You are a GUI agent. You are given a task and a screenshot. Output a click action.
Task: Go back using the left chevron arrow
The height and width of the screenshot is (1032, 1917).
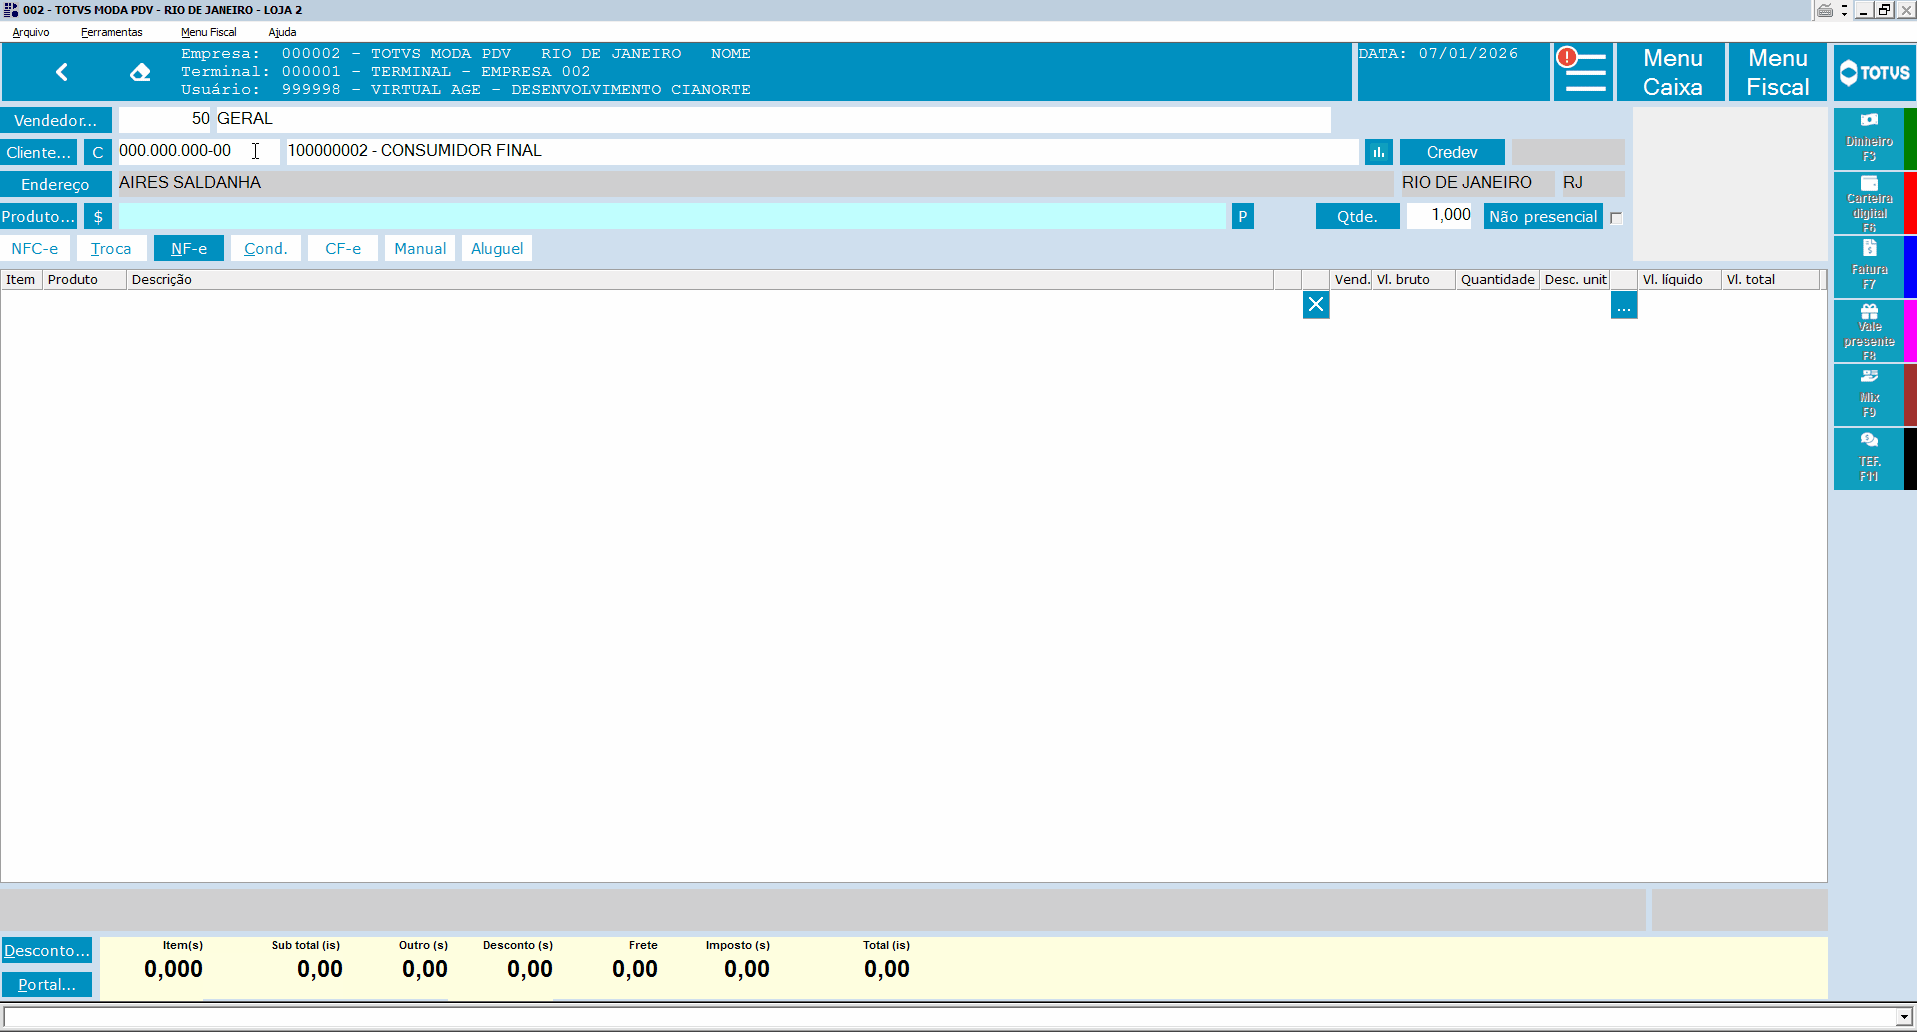pyautogui.click(x=62, y=72)
